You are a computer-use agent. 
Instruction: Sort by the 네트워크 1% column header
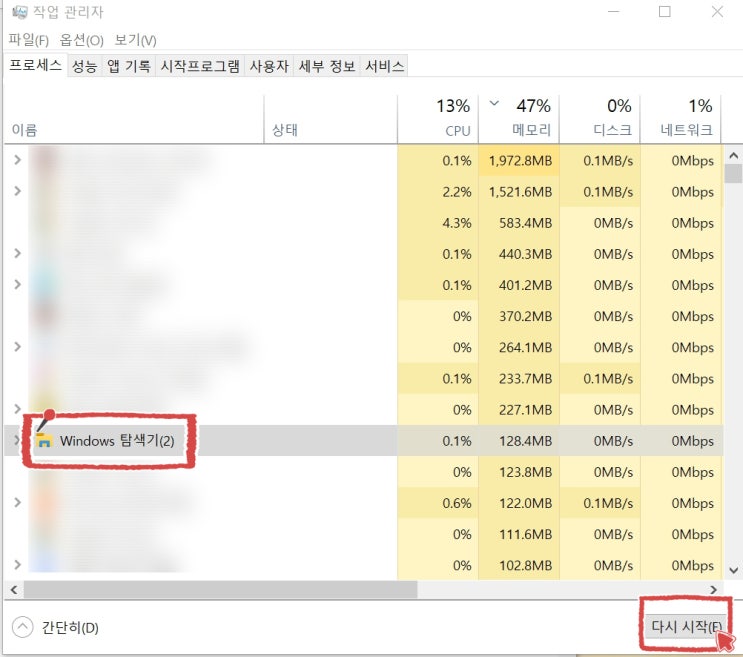click(x=680, y=119)
